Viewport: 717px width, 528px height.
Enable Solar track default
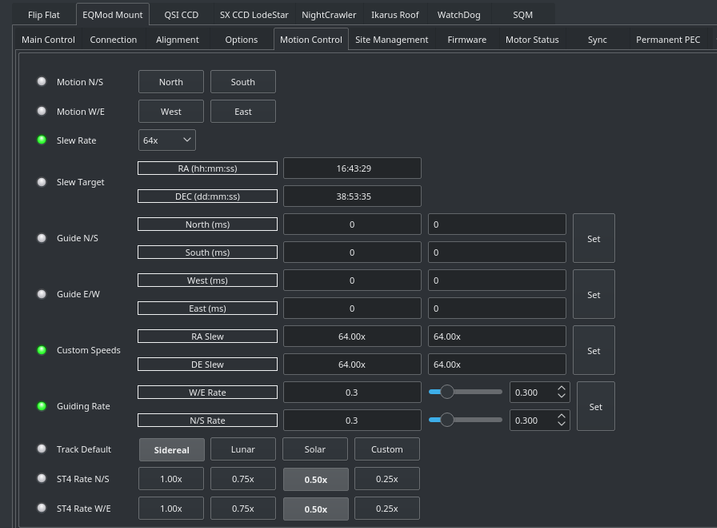click(315, 450)
